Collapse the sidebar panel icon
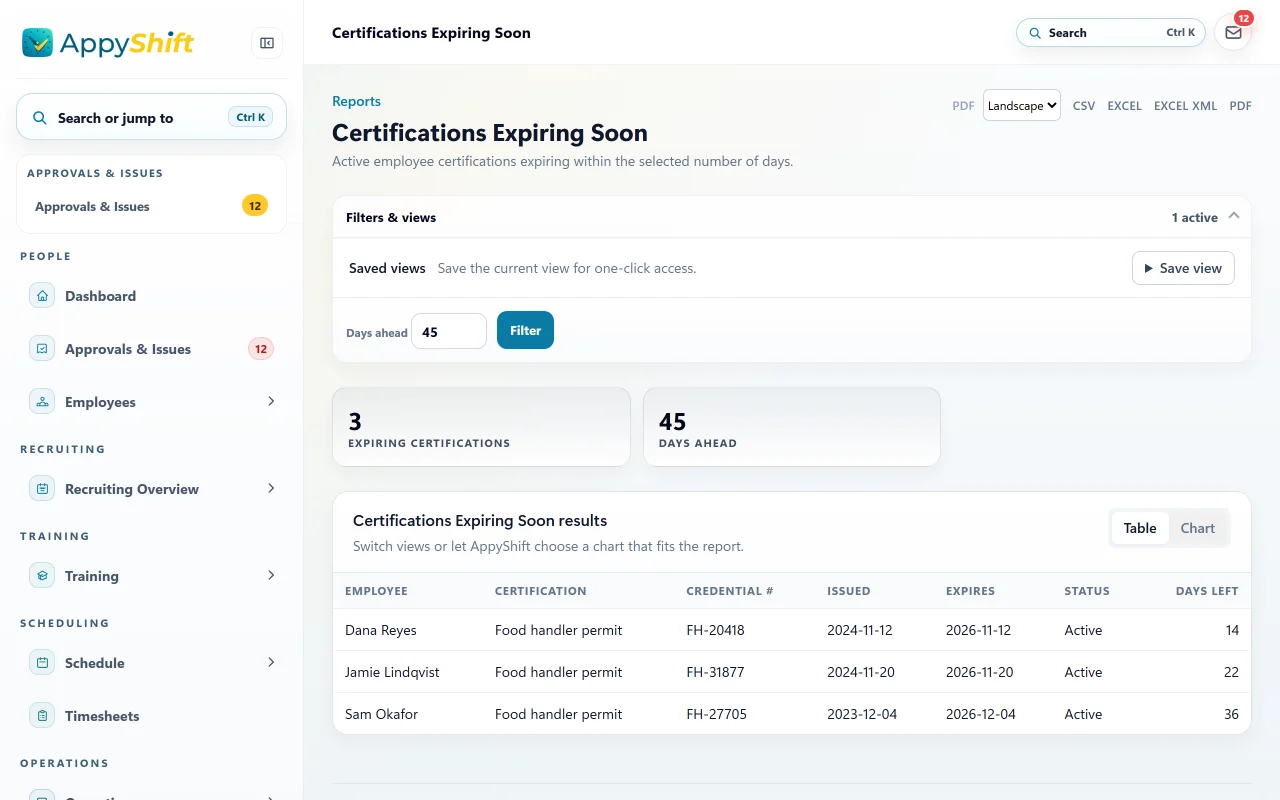Viewport: 1280px width, 800px height. coord(267,43)
